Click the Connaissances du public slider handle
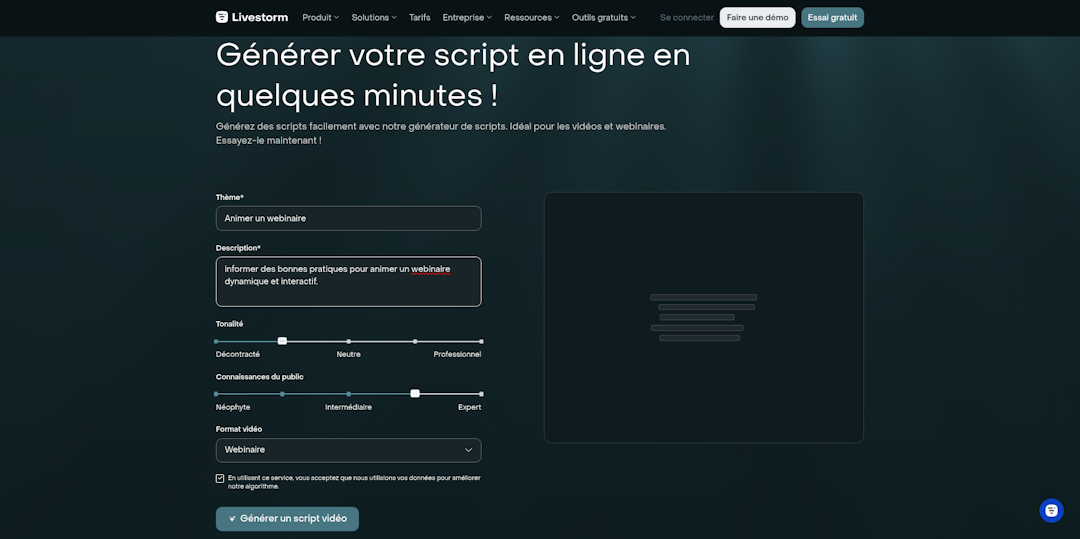Screen dimensions: 1080x539 pos(415,394)
